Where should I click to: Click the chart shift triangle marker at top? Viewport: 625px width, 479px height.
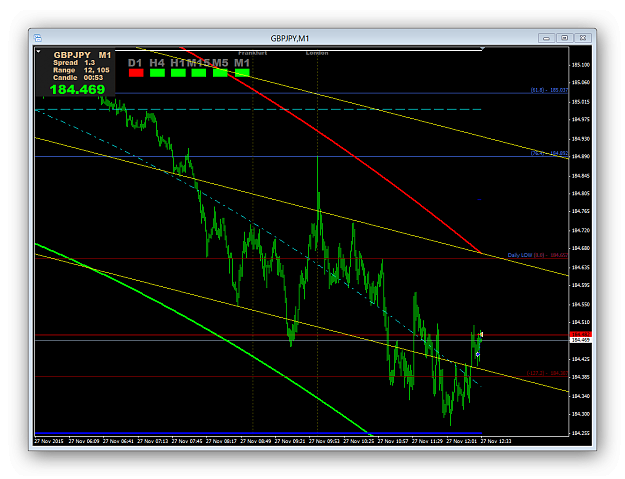[x=482, y=49]
